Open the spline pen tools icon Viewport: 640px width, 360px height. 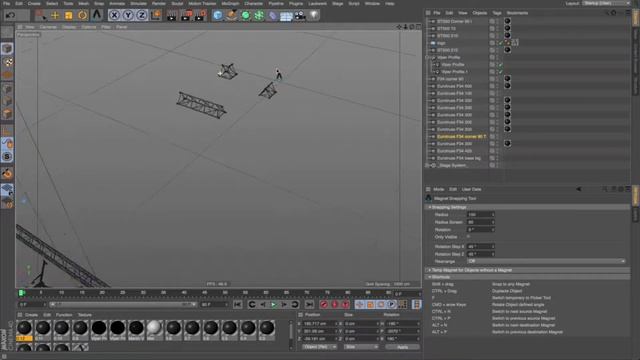point(232,16)
